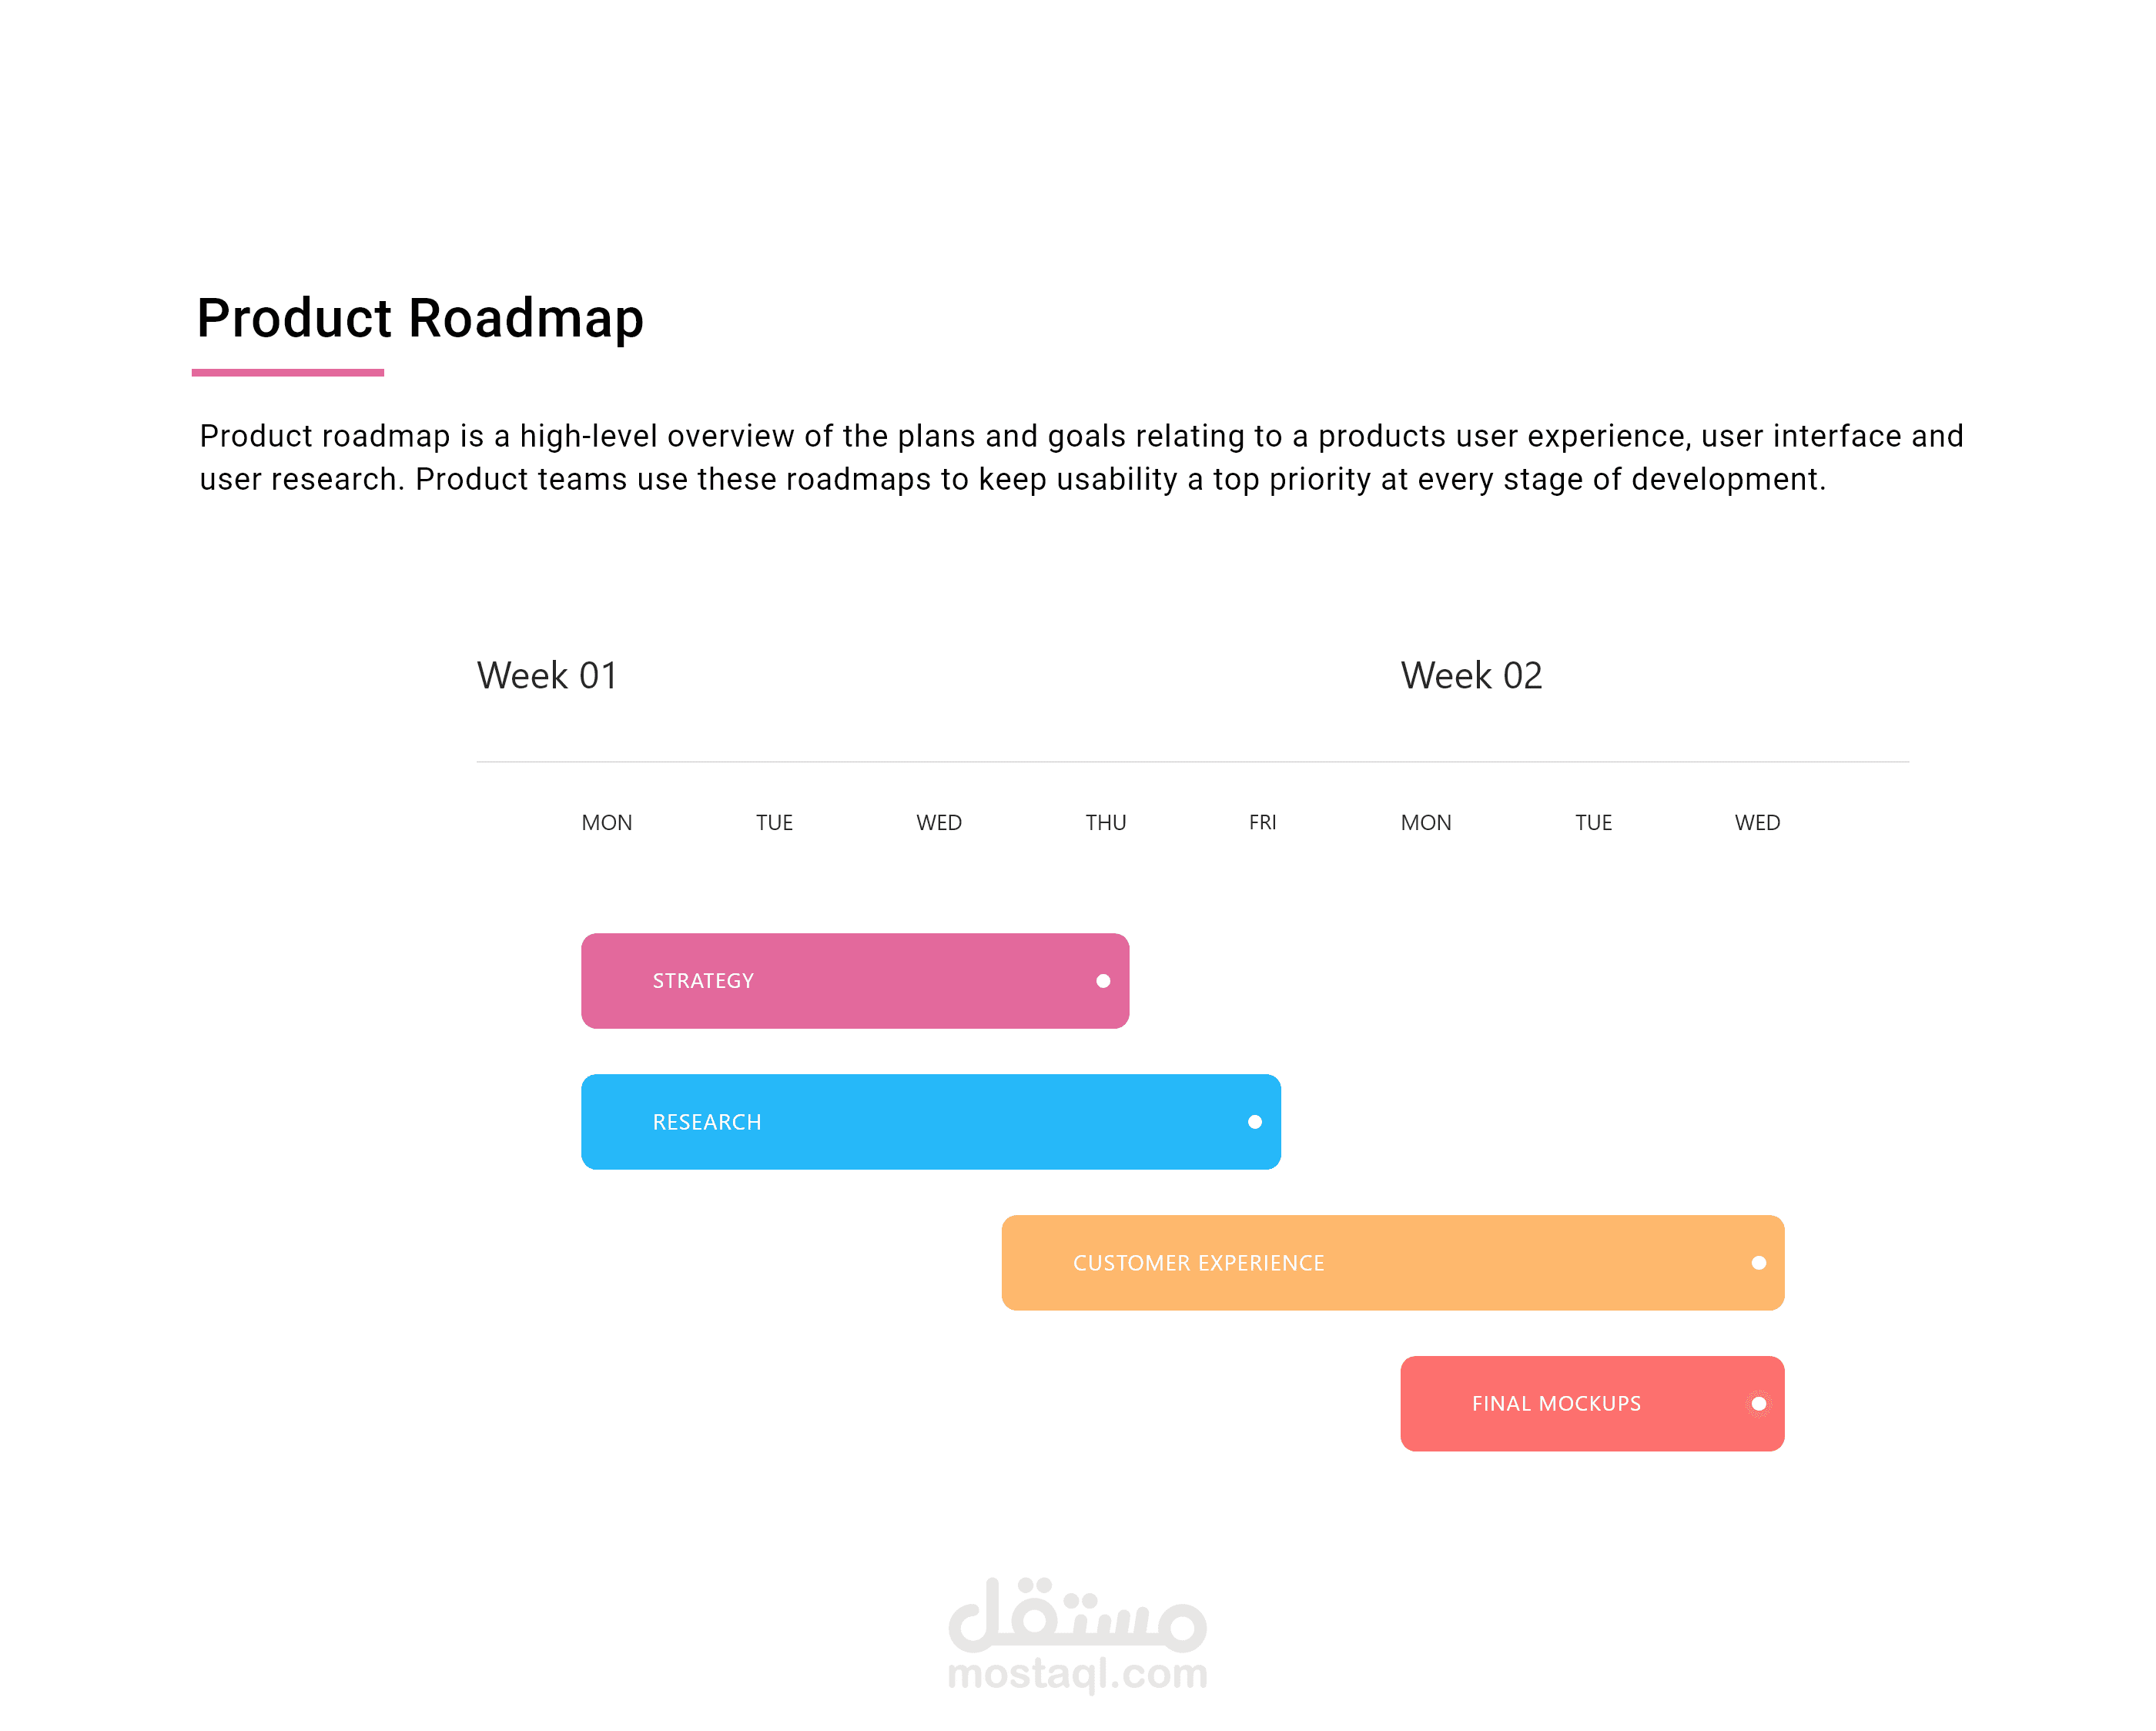Screen dimensions: 2156x1731
Task: Click the first MON day label
Action: tap(607, 823)
